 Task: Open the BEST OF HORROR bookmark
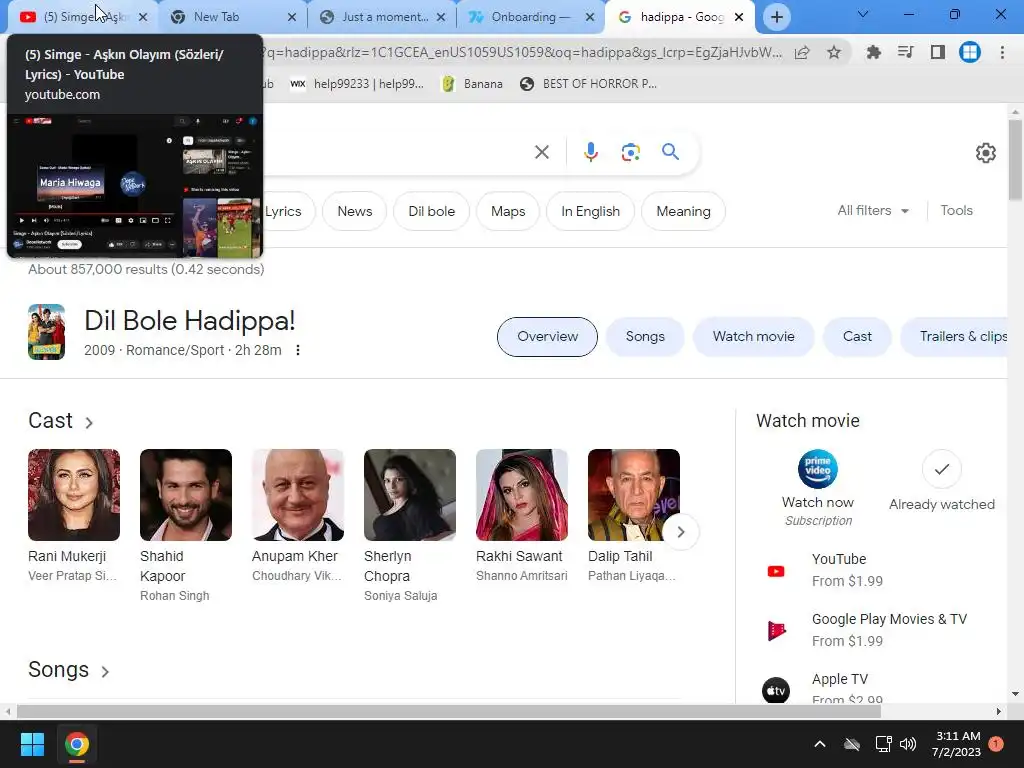tap(588, 84)
